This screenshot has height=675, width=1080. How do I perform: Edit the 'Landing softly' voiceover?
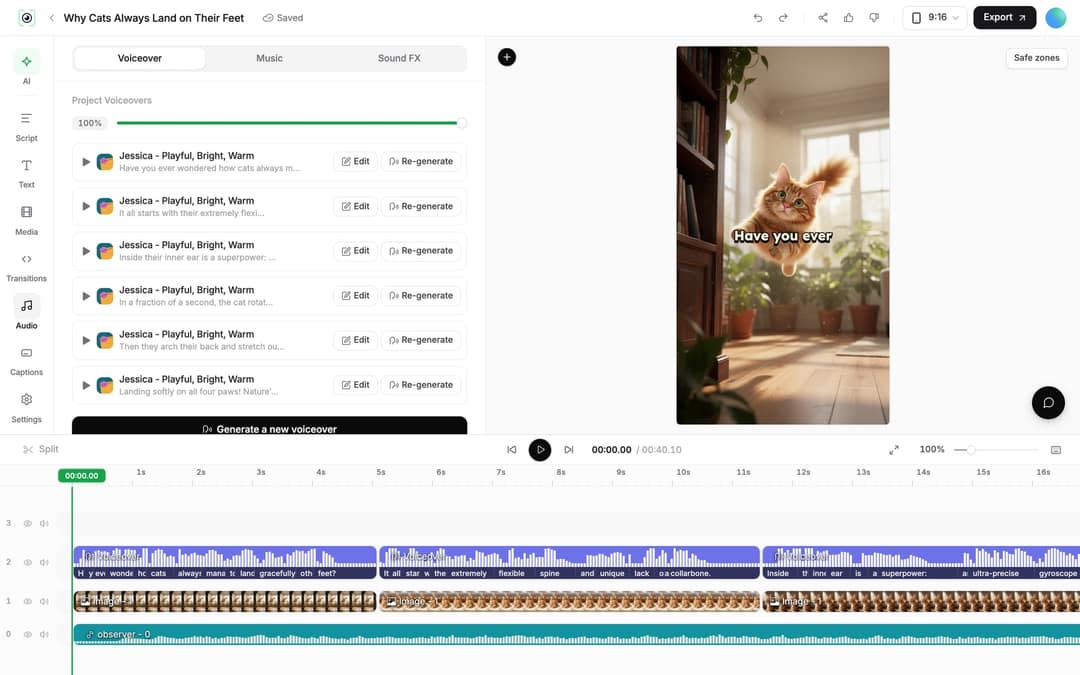click(x=355, y=385)
